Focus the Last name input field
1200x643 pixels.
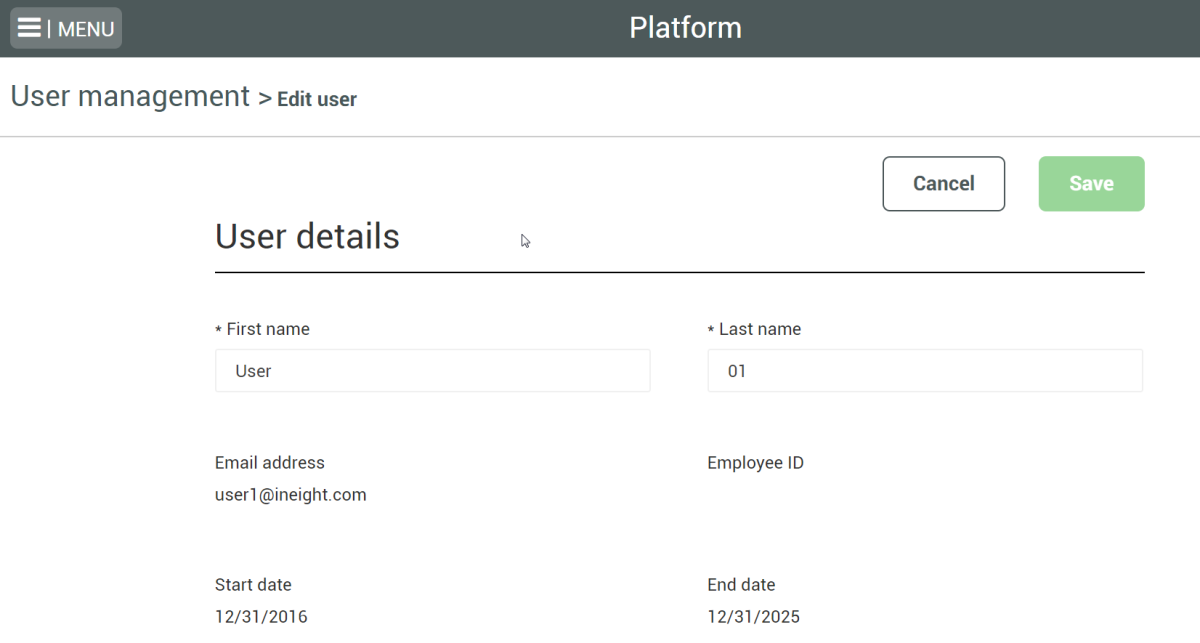pyautogui.click(x=924, y=371)
